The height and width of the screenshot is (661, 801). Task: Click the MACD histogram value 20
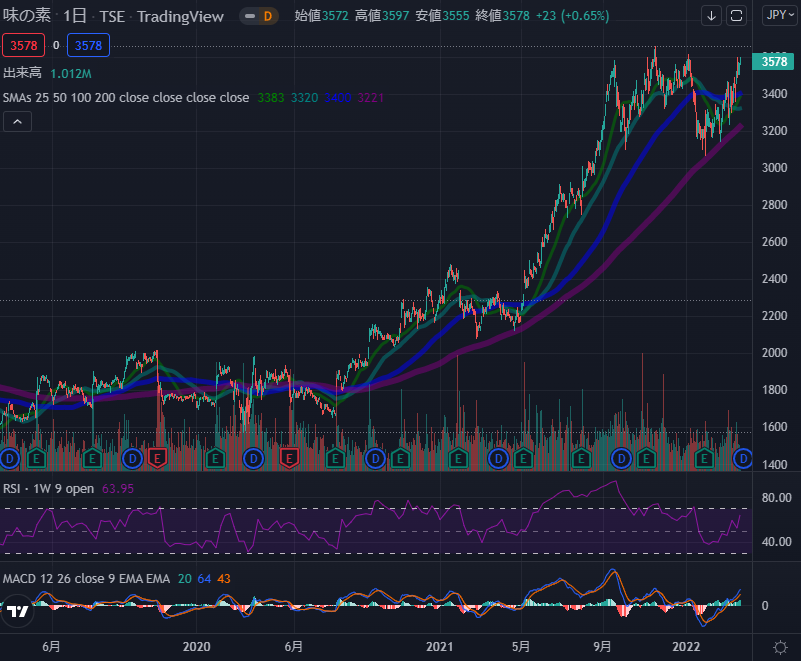[x=184, y=579]
